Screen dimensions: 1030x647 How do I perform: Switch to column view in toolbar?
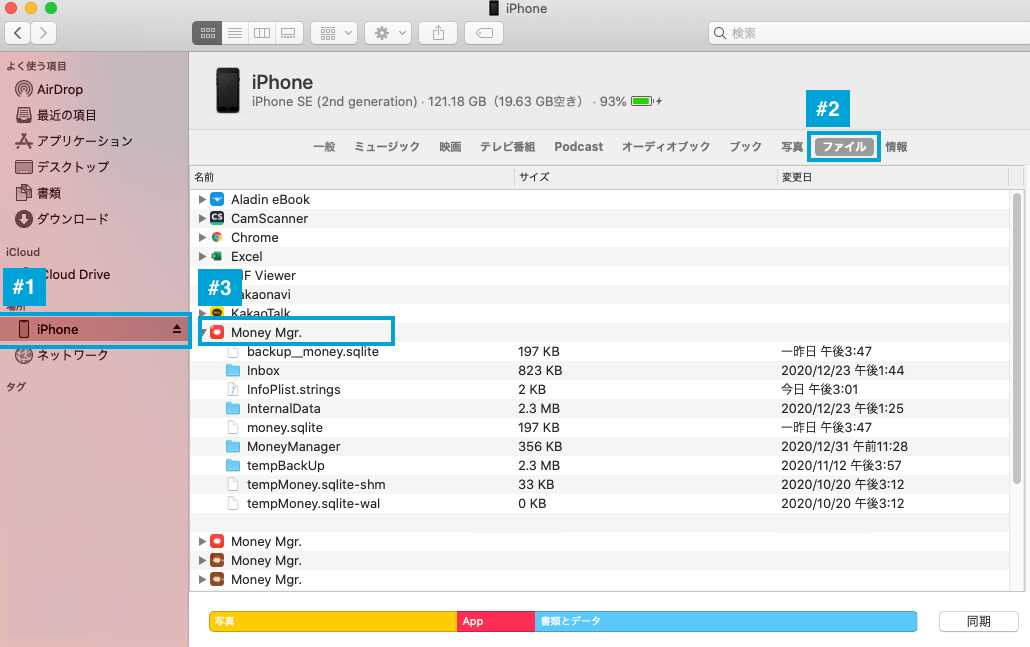[262, 33]
